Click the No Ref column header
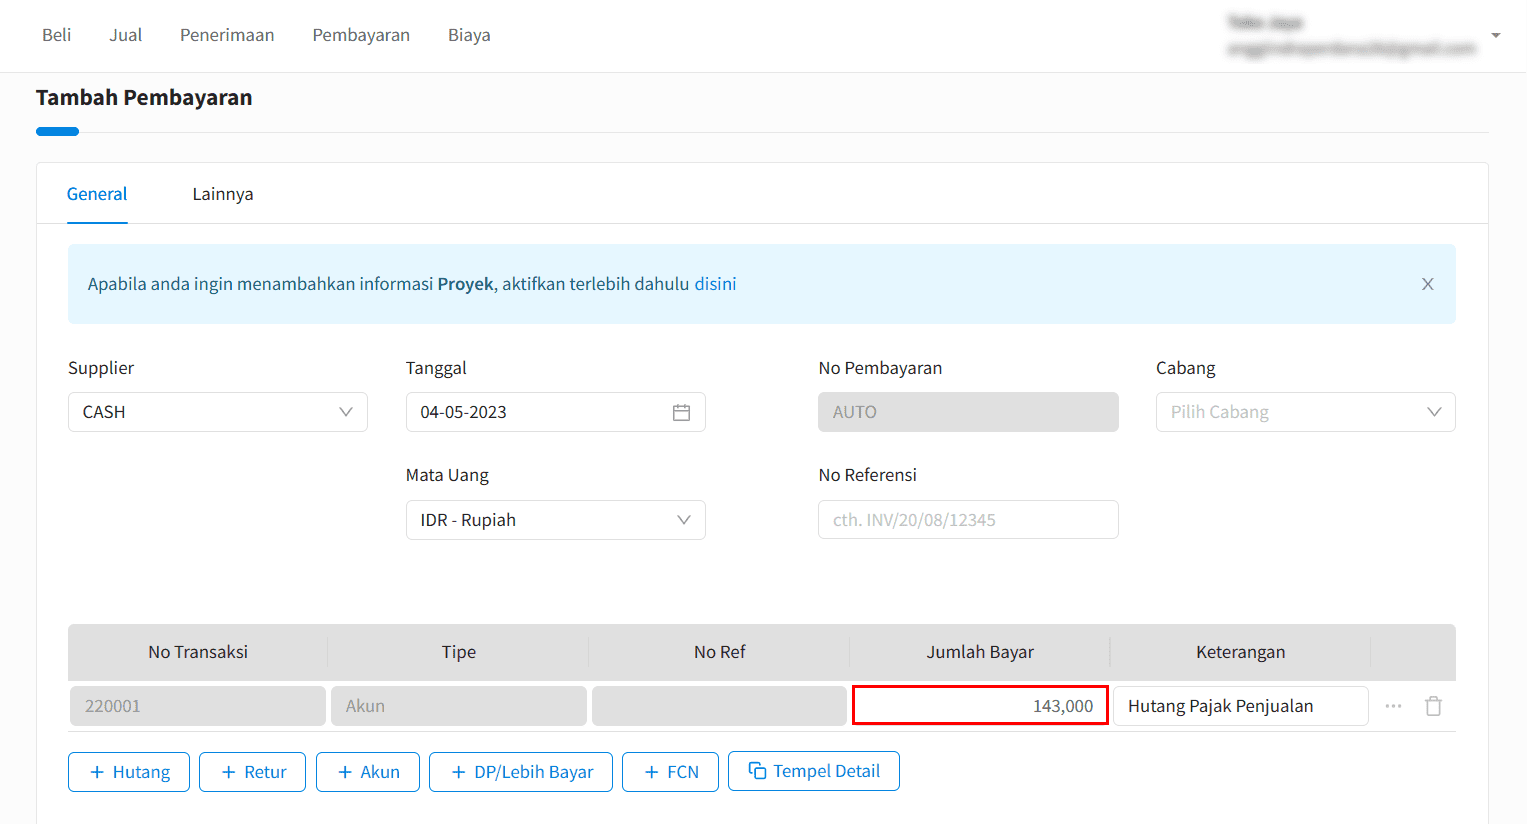This screenshot has height=824, width=1527. point(720,652)
